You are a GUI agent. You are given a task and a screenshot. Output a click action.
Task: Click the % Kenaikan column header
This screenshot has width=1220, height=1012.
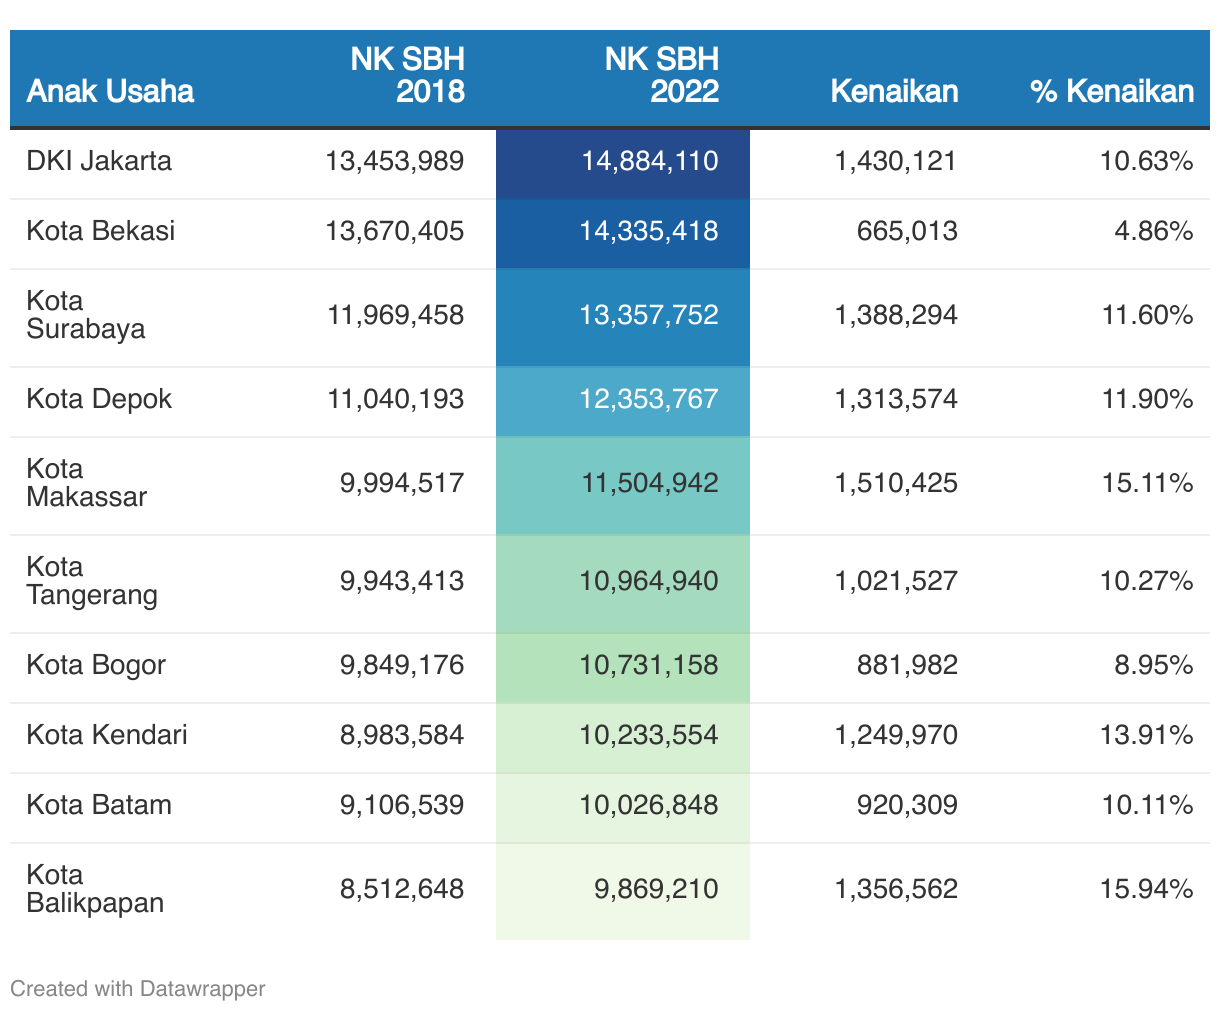[x=1111, y=91]
